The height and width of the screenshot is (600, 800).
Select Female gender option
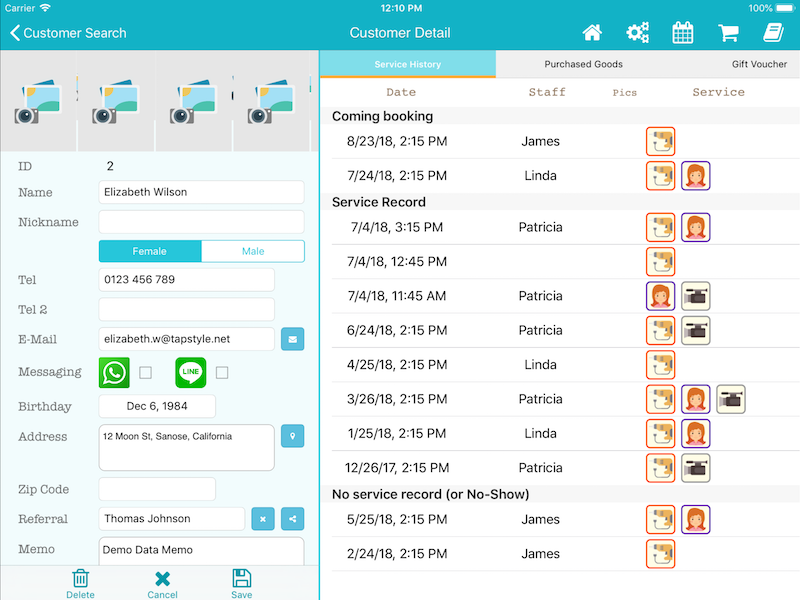150,251
